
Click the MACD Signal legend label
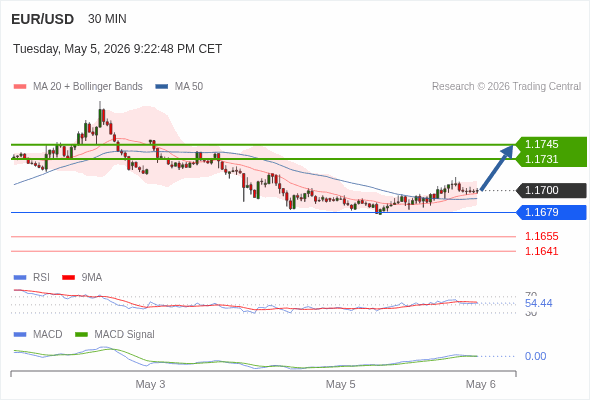125,335
